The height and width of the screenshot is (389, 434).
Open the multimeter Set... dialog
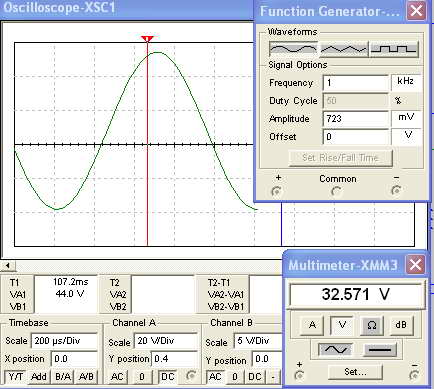coord(355,372)
